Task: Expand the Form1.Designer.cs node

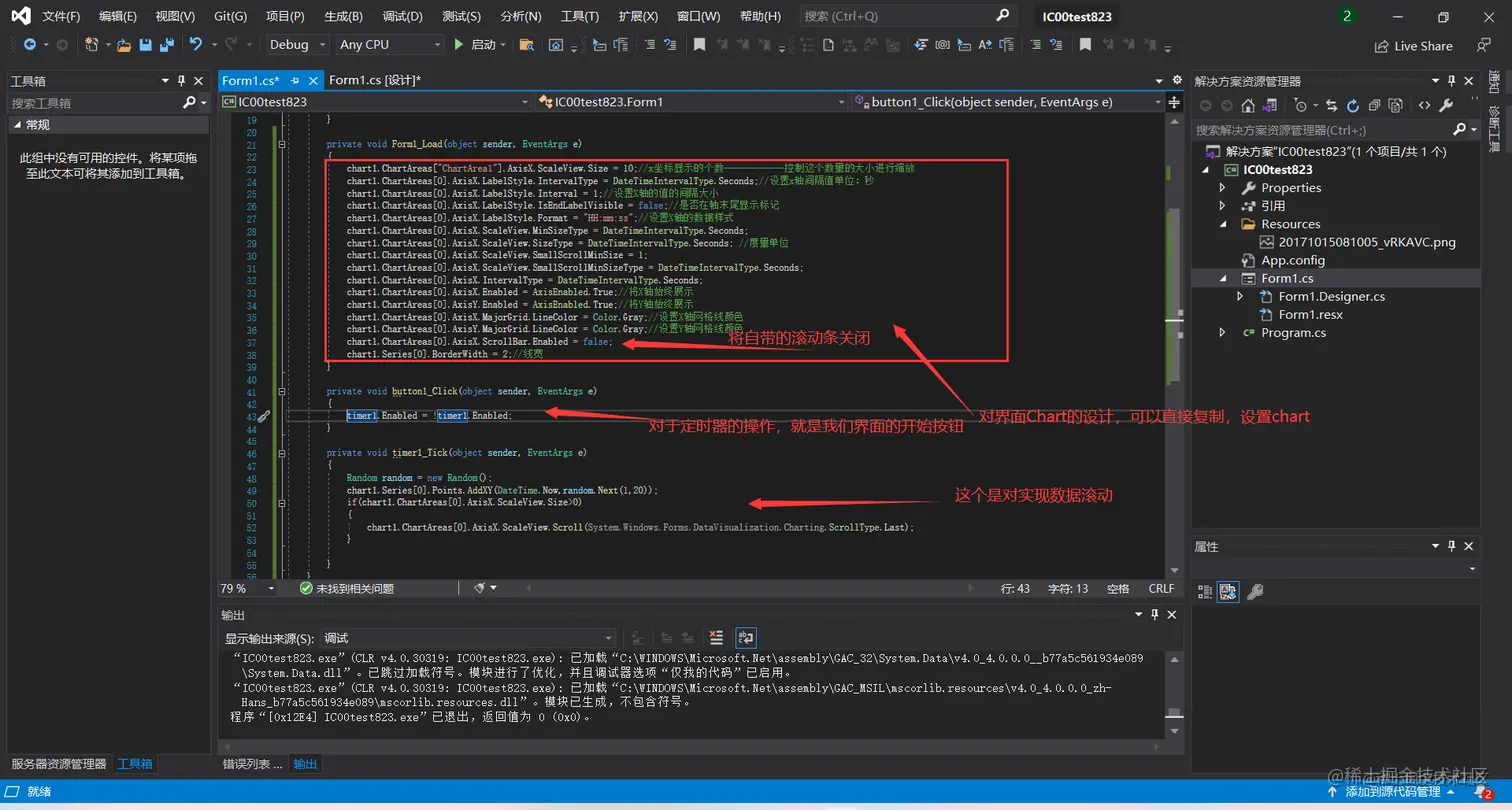Action: click(1241, 297)
